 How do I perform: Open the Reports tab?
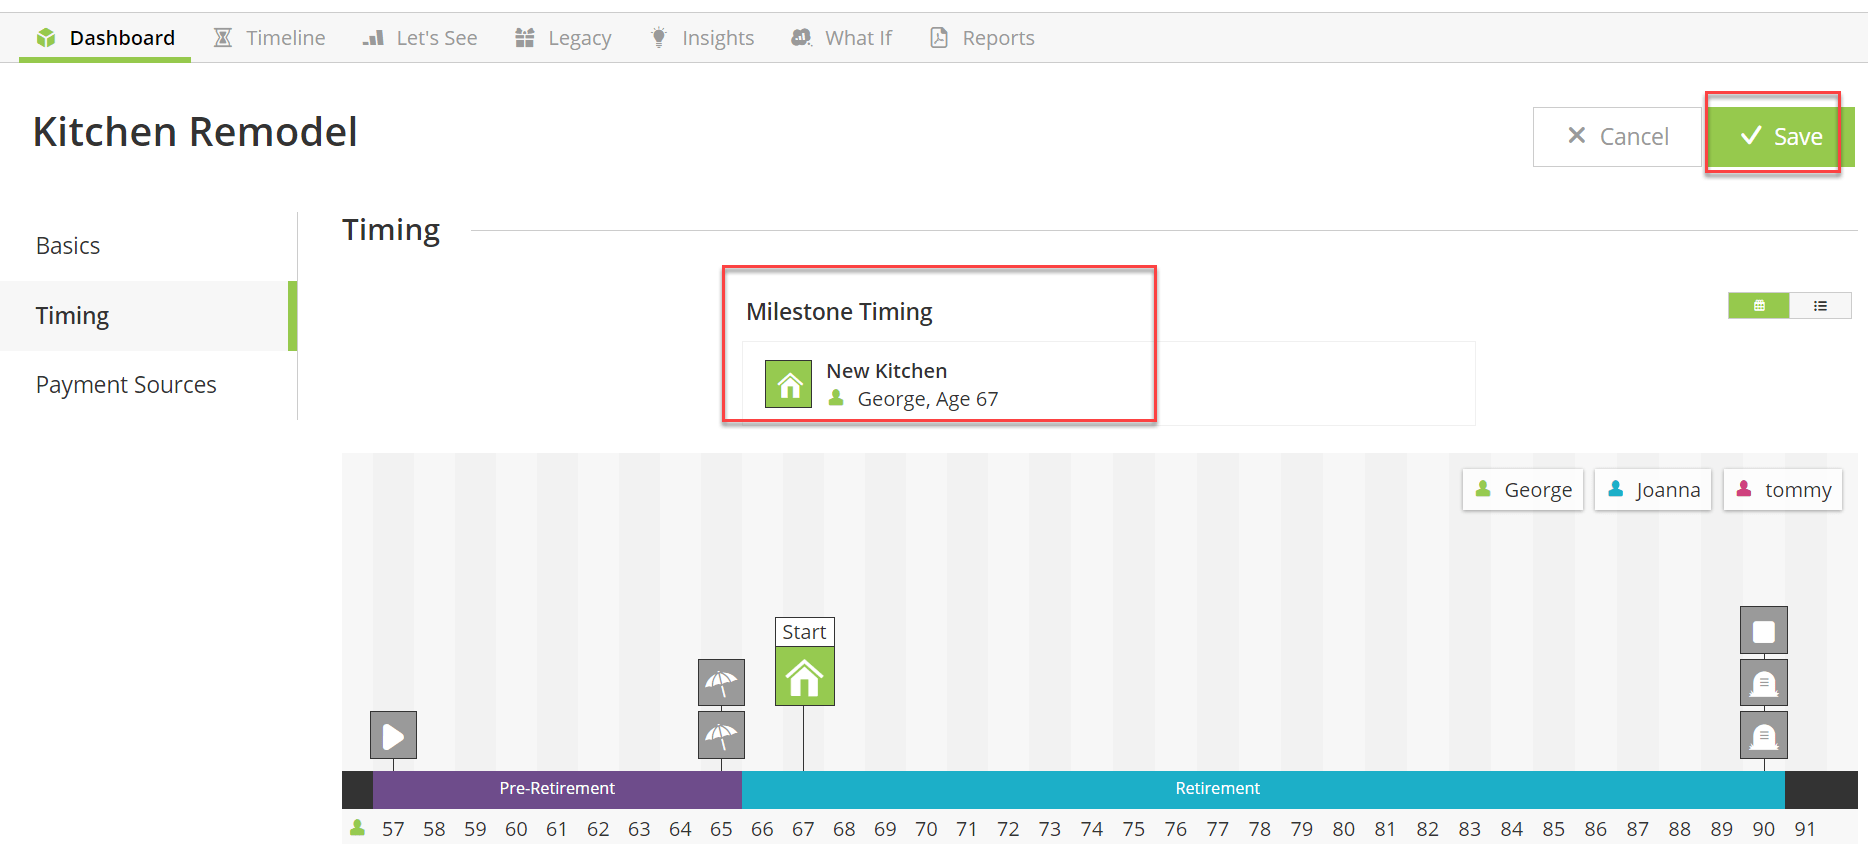coord(982,38)
